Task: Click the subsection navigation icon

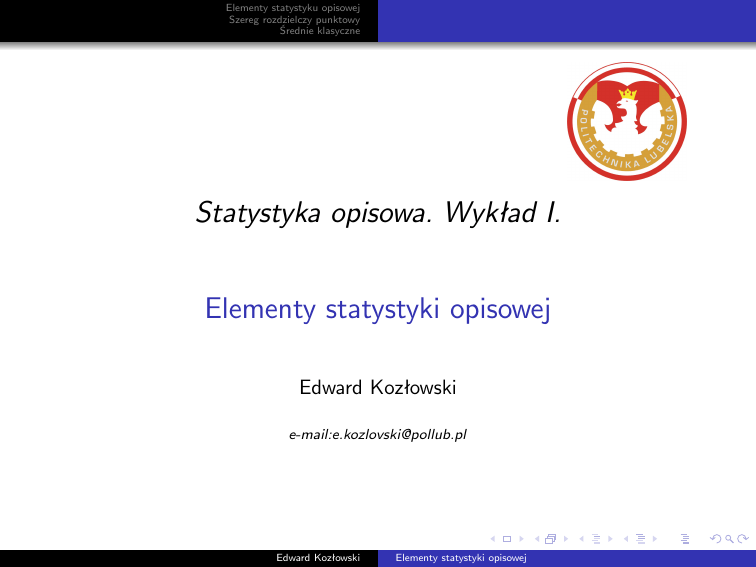Action: click(x=598, y=540)
